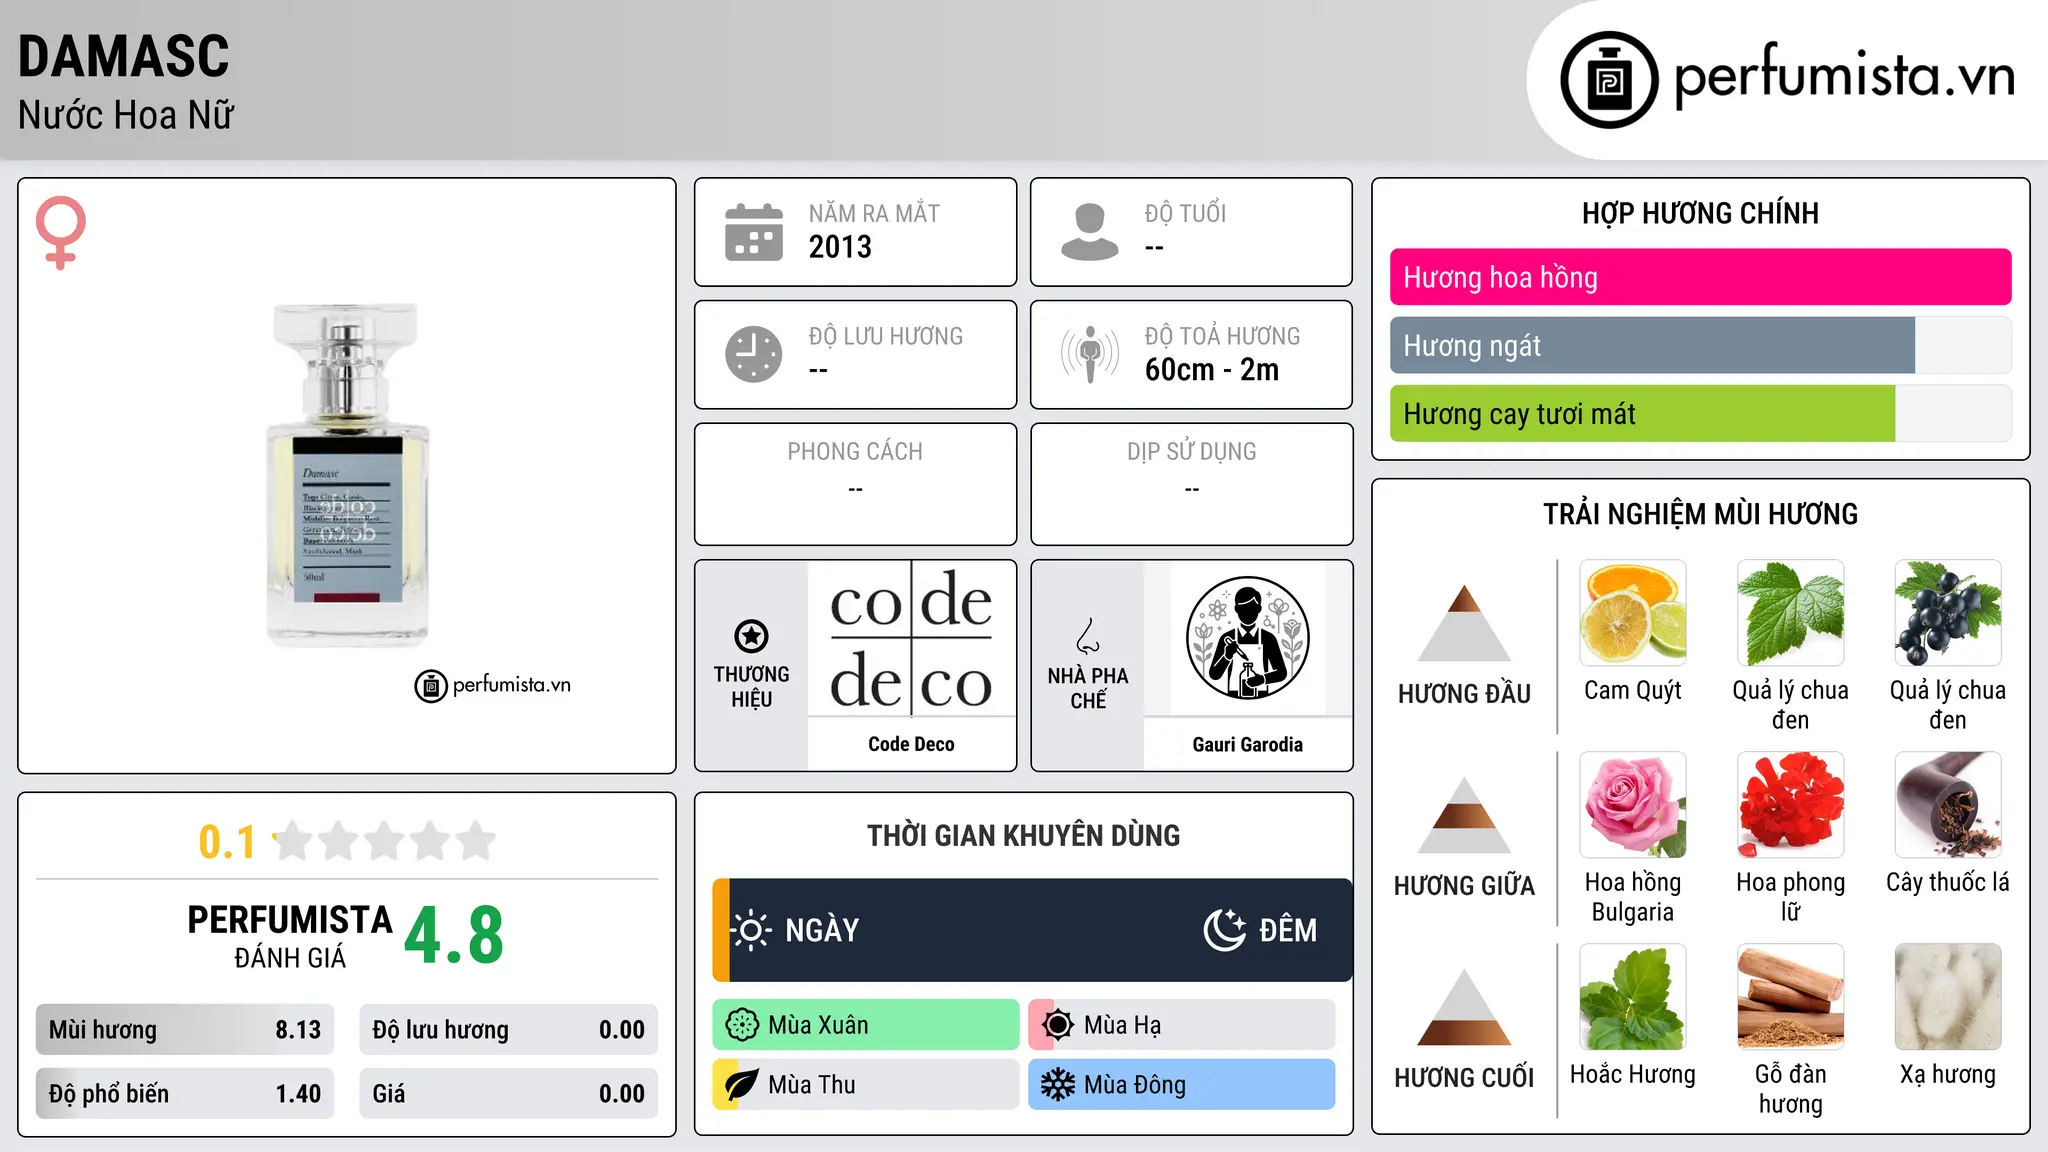Click the grey rating stars row
2048x1152 pixels.
click(x=384, y=841)
